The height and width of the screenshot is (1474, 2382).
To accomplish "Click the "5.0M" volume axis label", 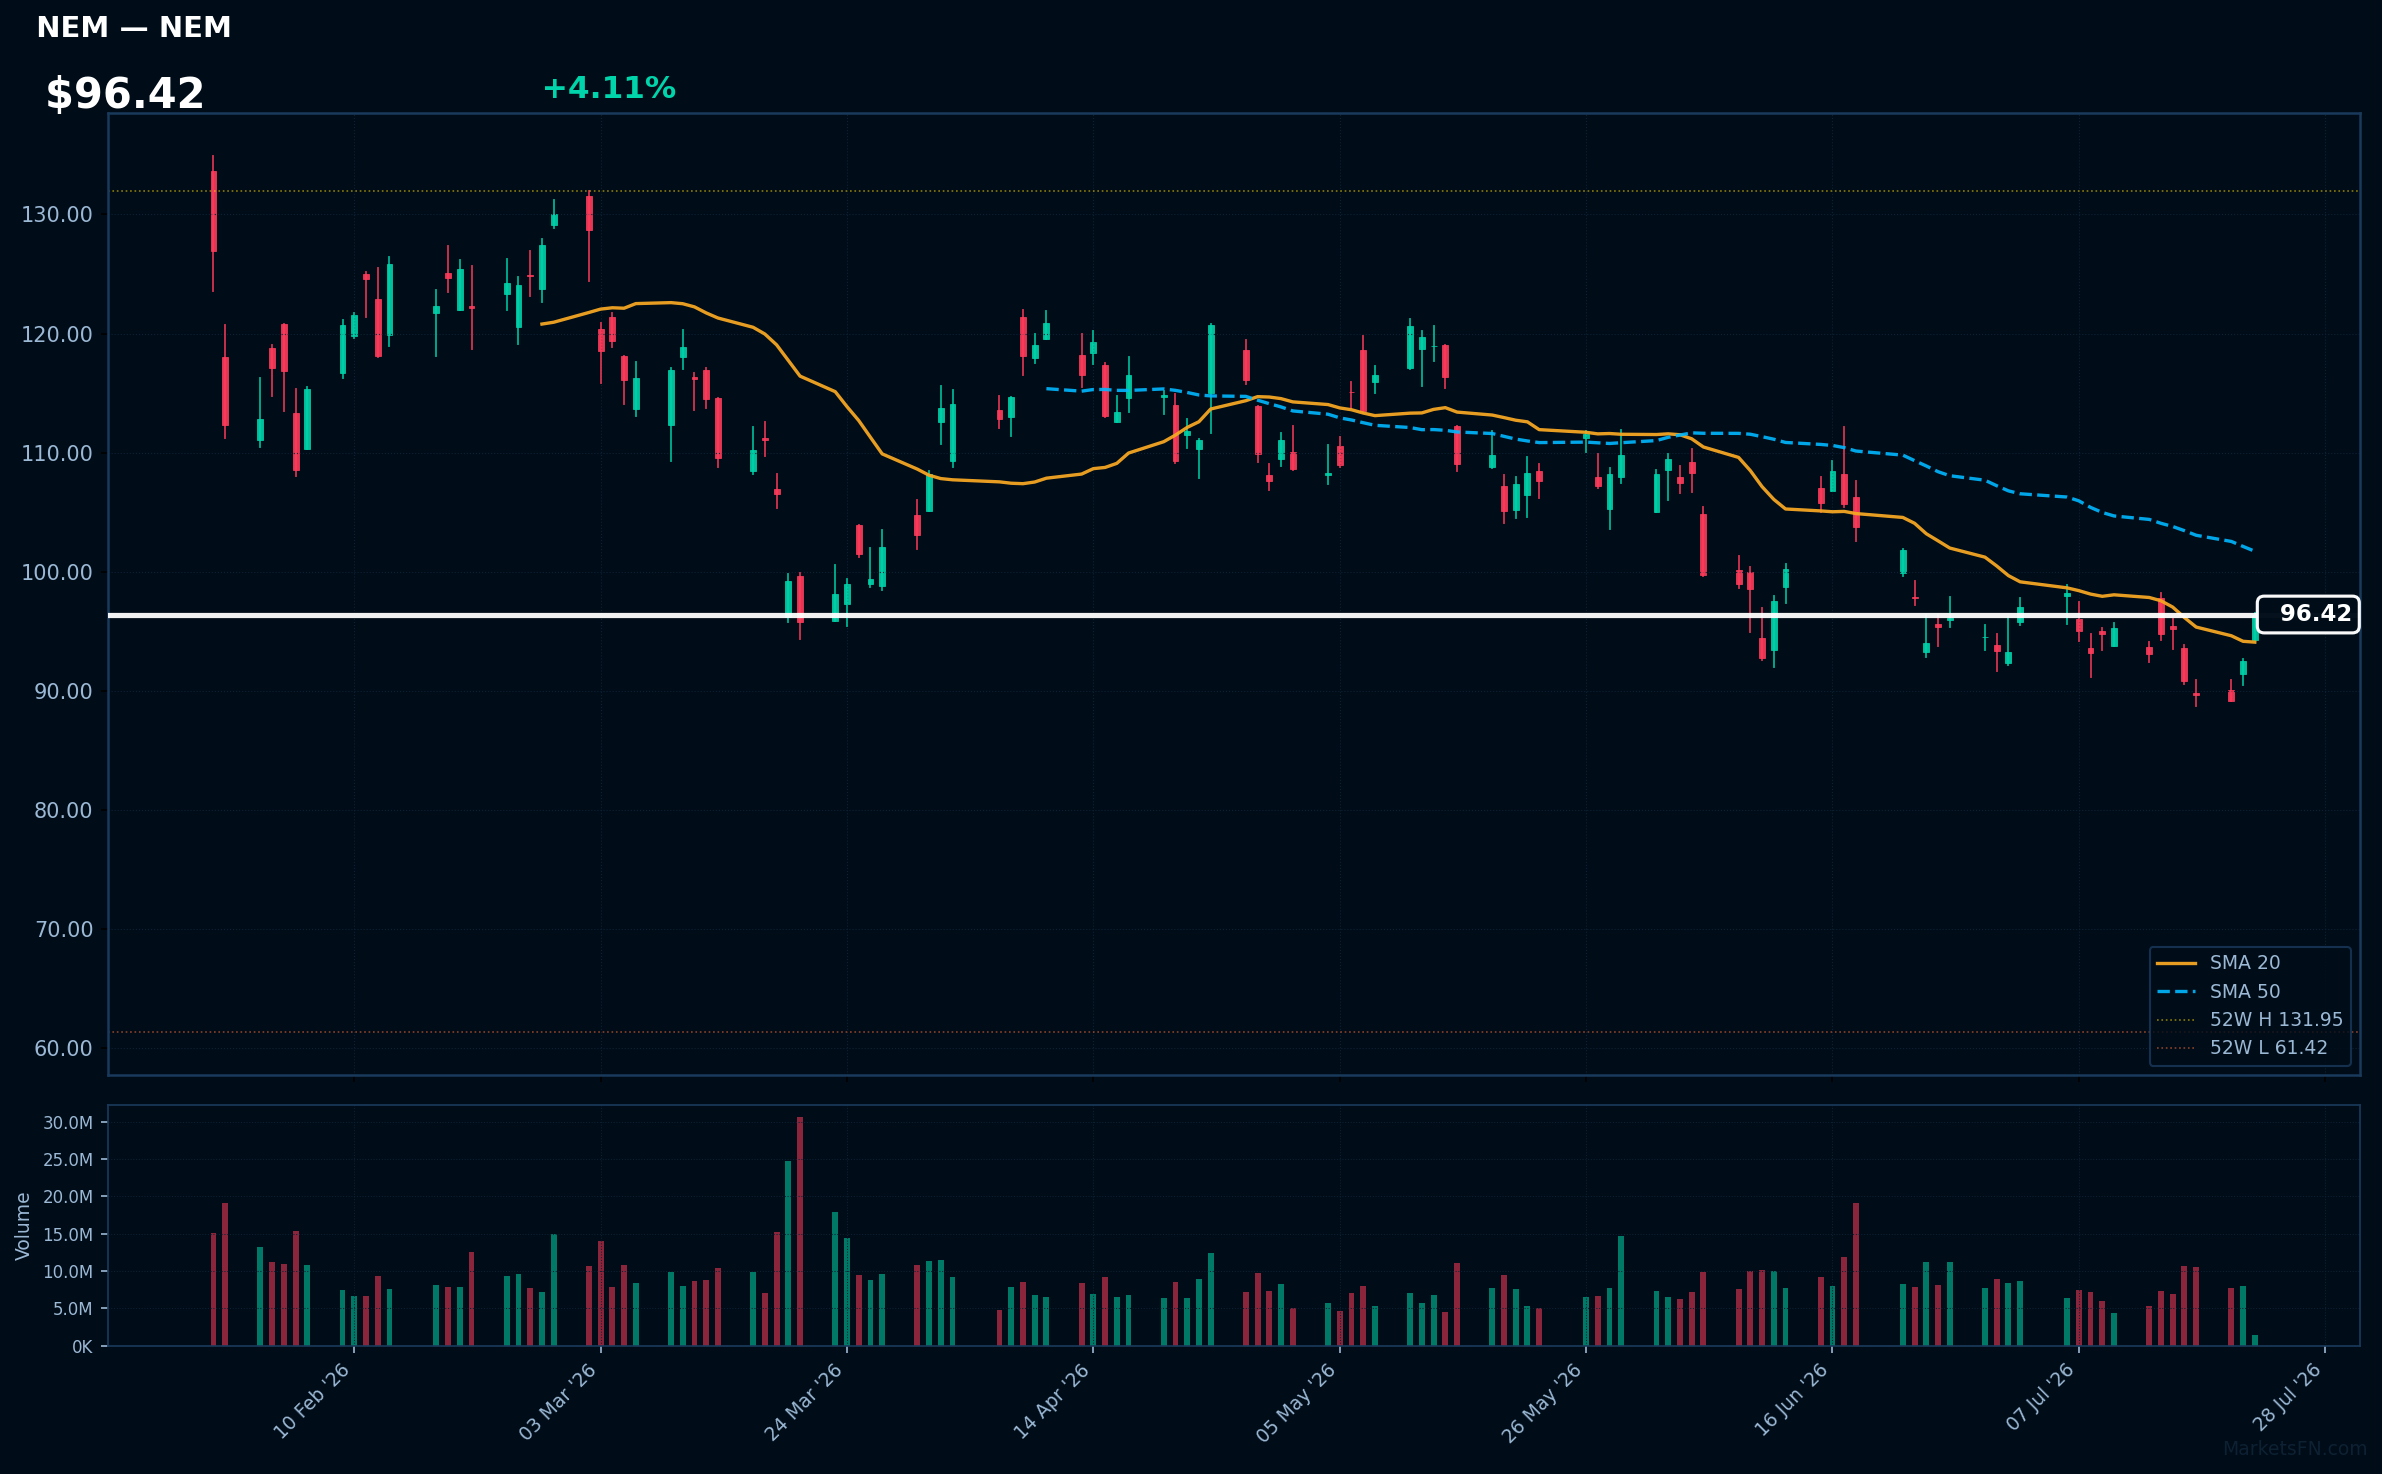I will (x=72, y=1309).
